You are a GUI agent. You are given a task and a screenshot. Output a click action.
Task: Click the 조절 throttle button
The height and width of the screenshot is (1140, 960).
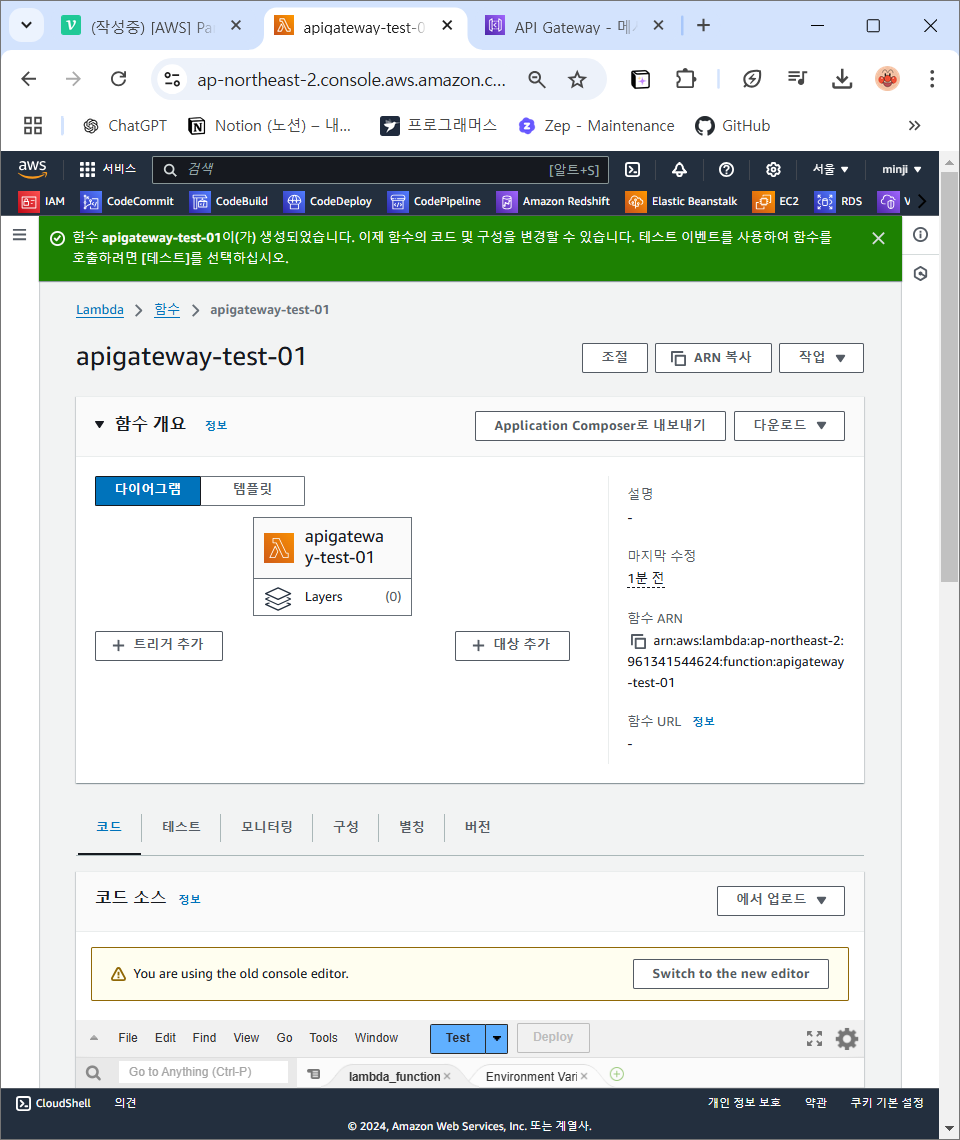(615, 358)
